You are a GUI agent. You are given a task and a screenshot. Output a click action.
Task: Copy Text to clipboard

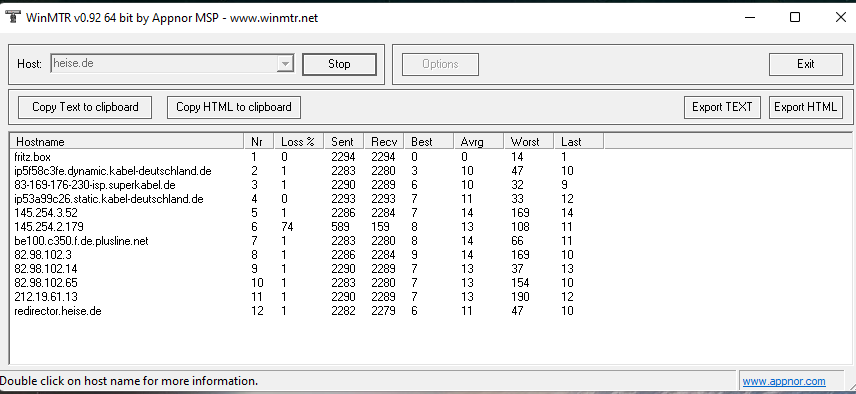[x=85, y=107]
